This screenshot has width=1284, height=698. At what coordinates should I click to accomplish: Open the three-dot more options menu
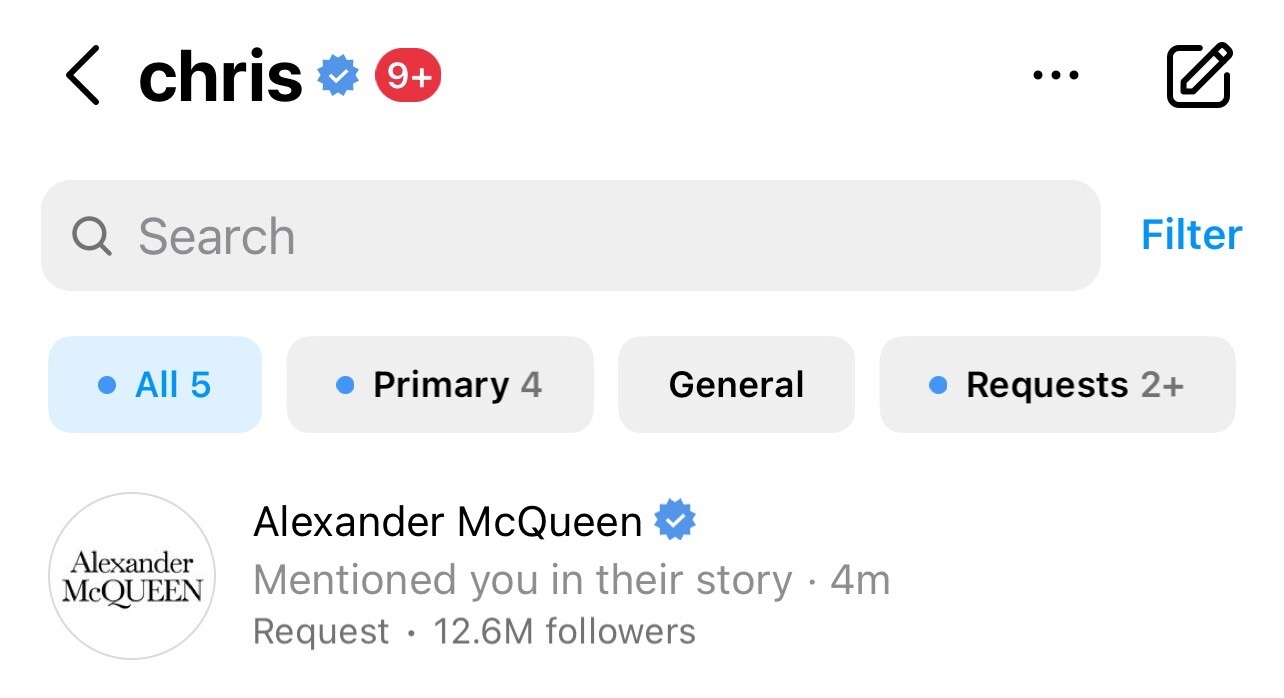click(x=1055, y=75)
